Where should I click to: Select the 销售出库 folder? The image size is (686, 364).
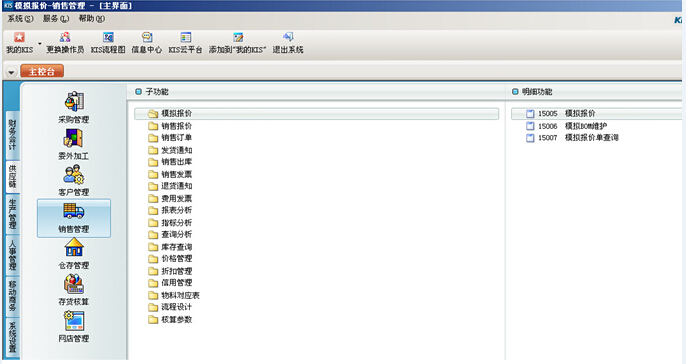[170, 162]
